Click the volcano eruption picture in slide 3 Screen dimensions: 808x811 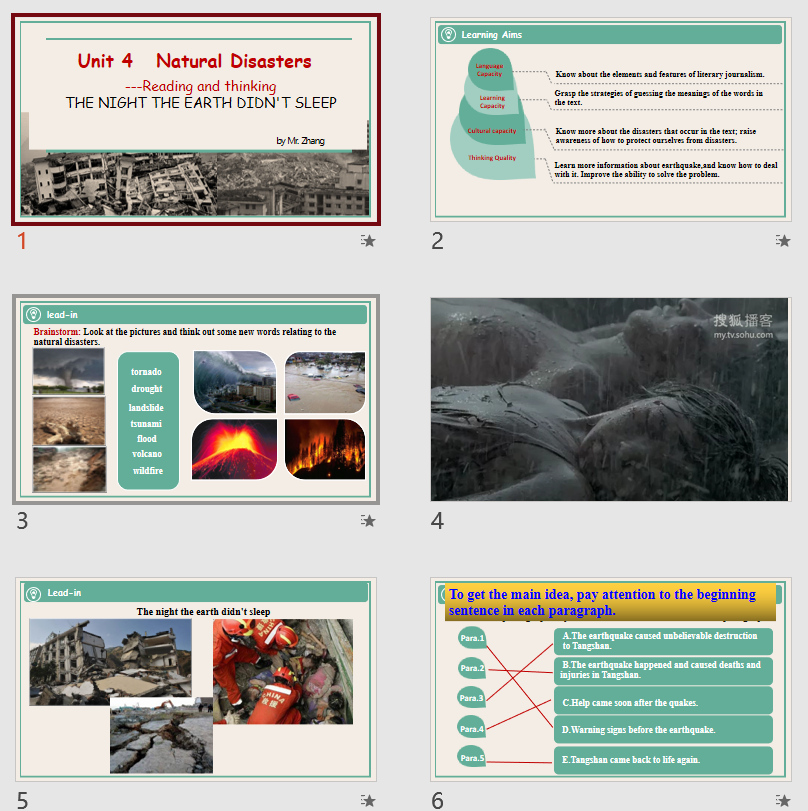click(234, 449)
